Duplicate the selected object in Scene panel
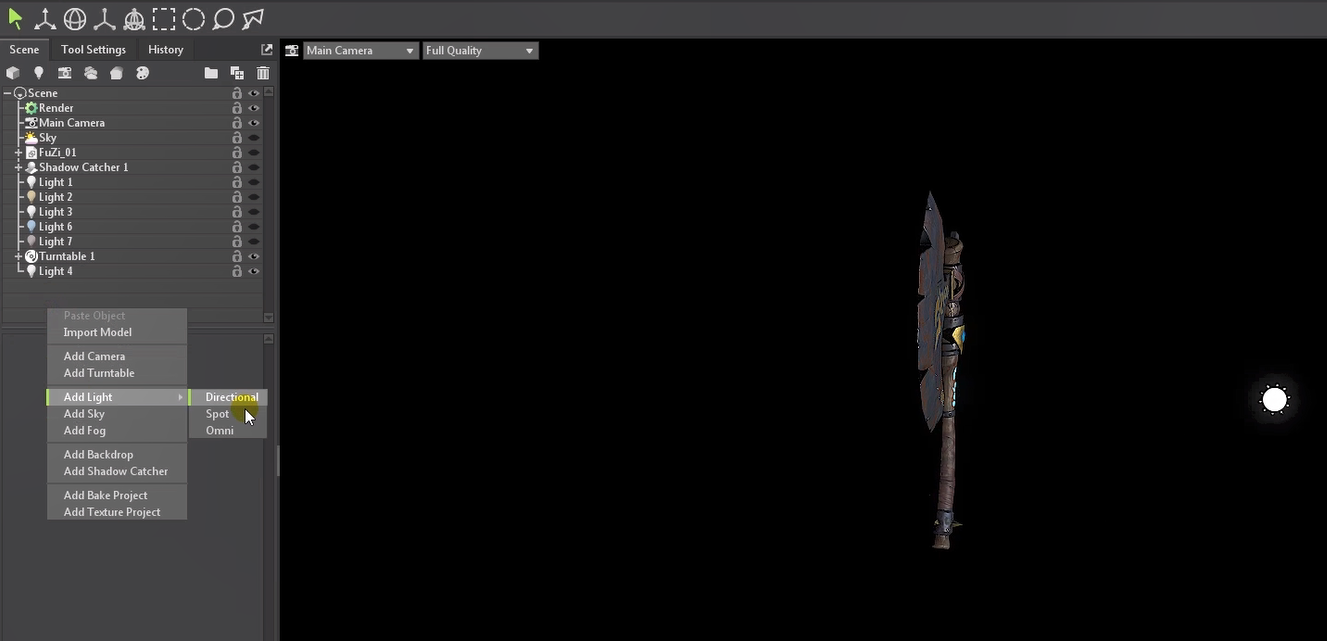Viewport: 1327px width, 641px height. (236, 72)
